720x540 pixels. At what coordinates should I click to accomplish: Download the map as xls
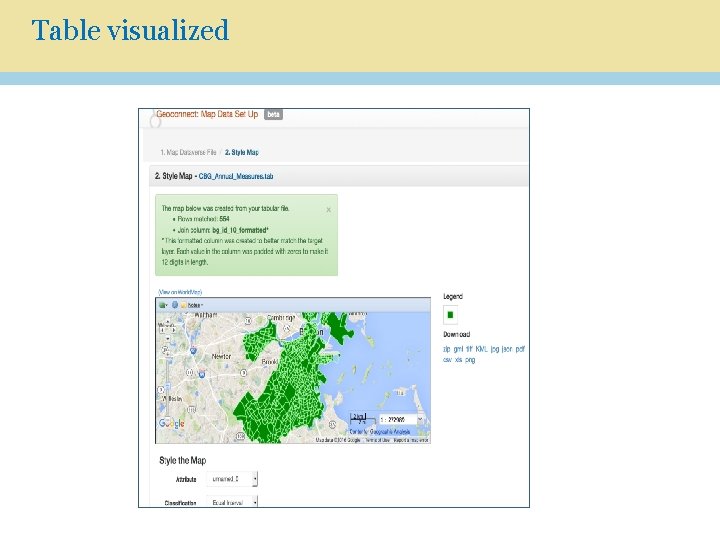[458, 360]
